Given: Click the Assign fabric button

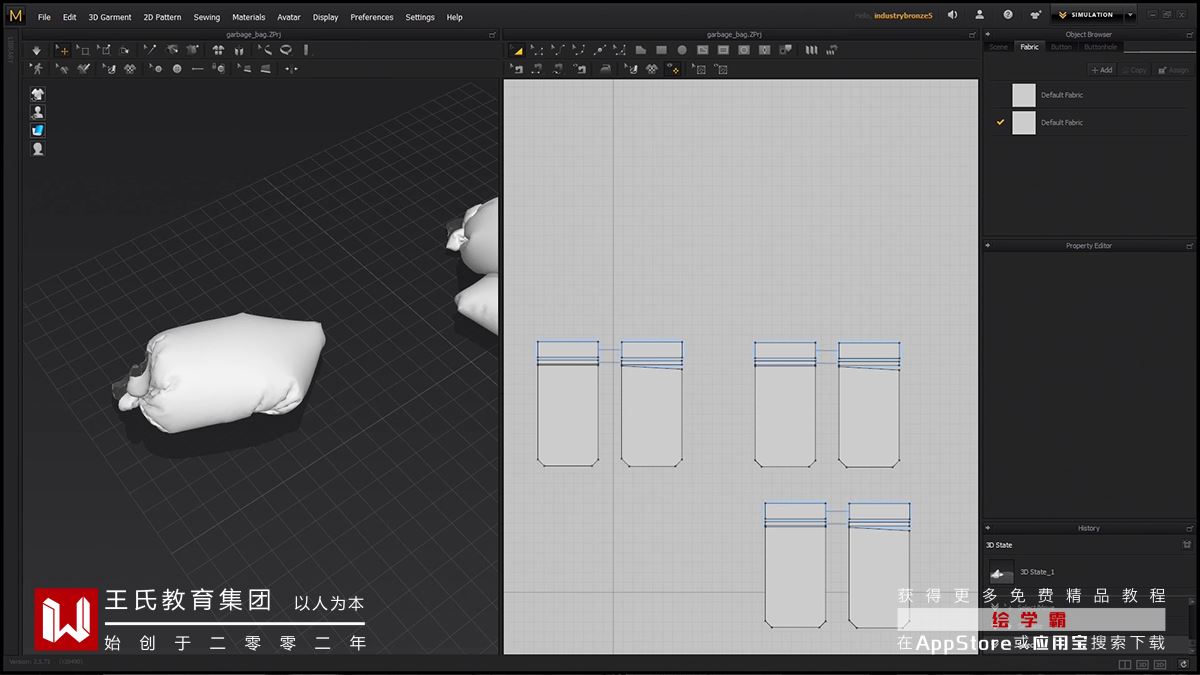Looking at the screenshot, I should tap(1173, 70).
